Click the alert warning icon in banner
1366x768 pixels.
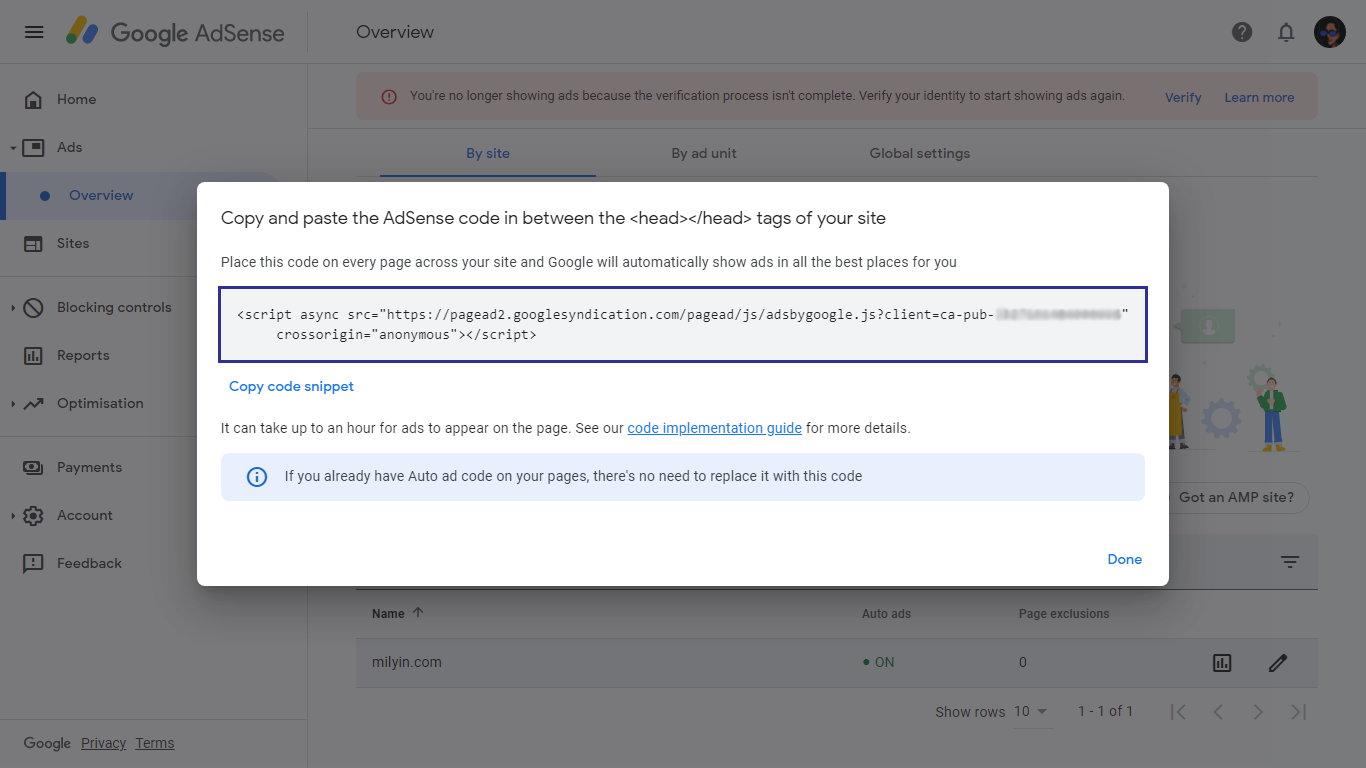pyautogui.click(x=389, y=97)
